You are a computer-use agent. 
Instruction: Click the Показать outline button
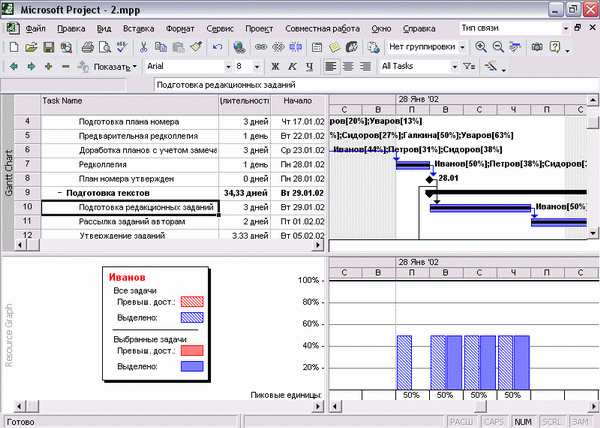[x=108, y=67]
